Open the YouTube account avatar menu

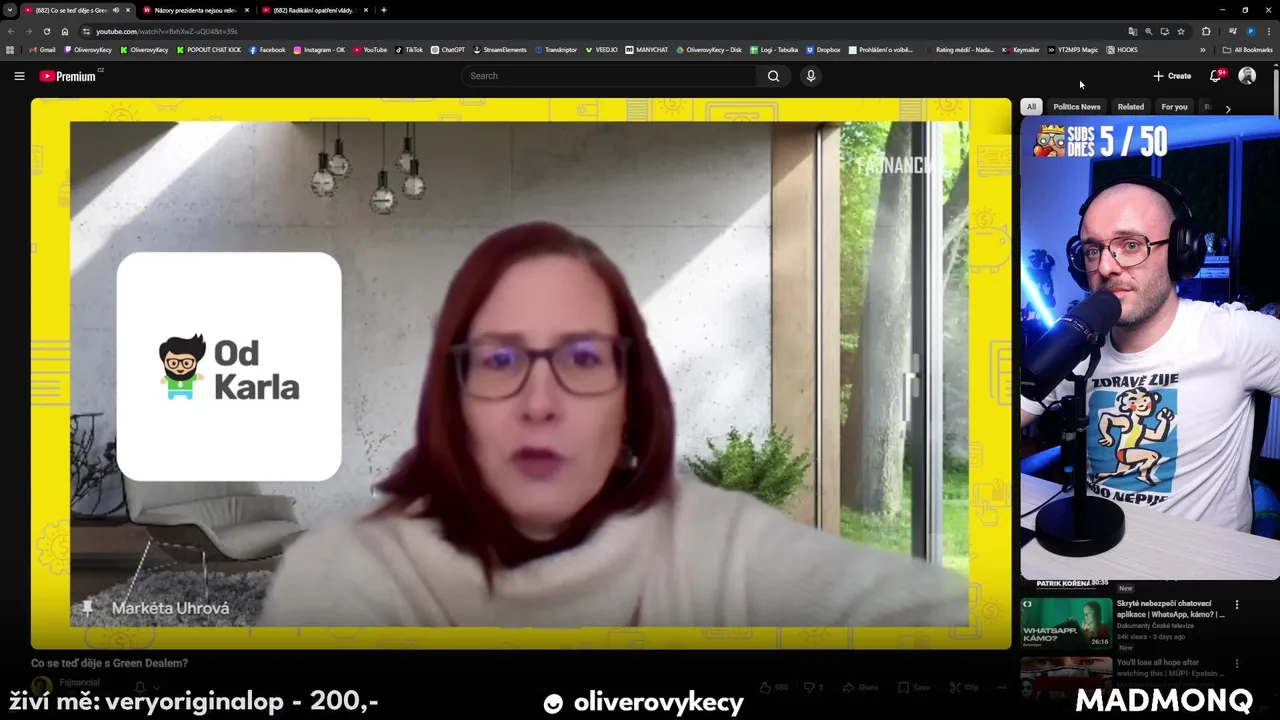click(x=1247, y=76)
